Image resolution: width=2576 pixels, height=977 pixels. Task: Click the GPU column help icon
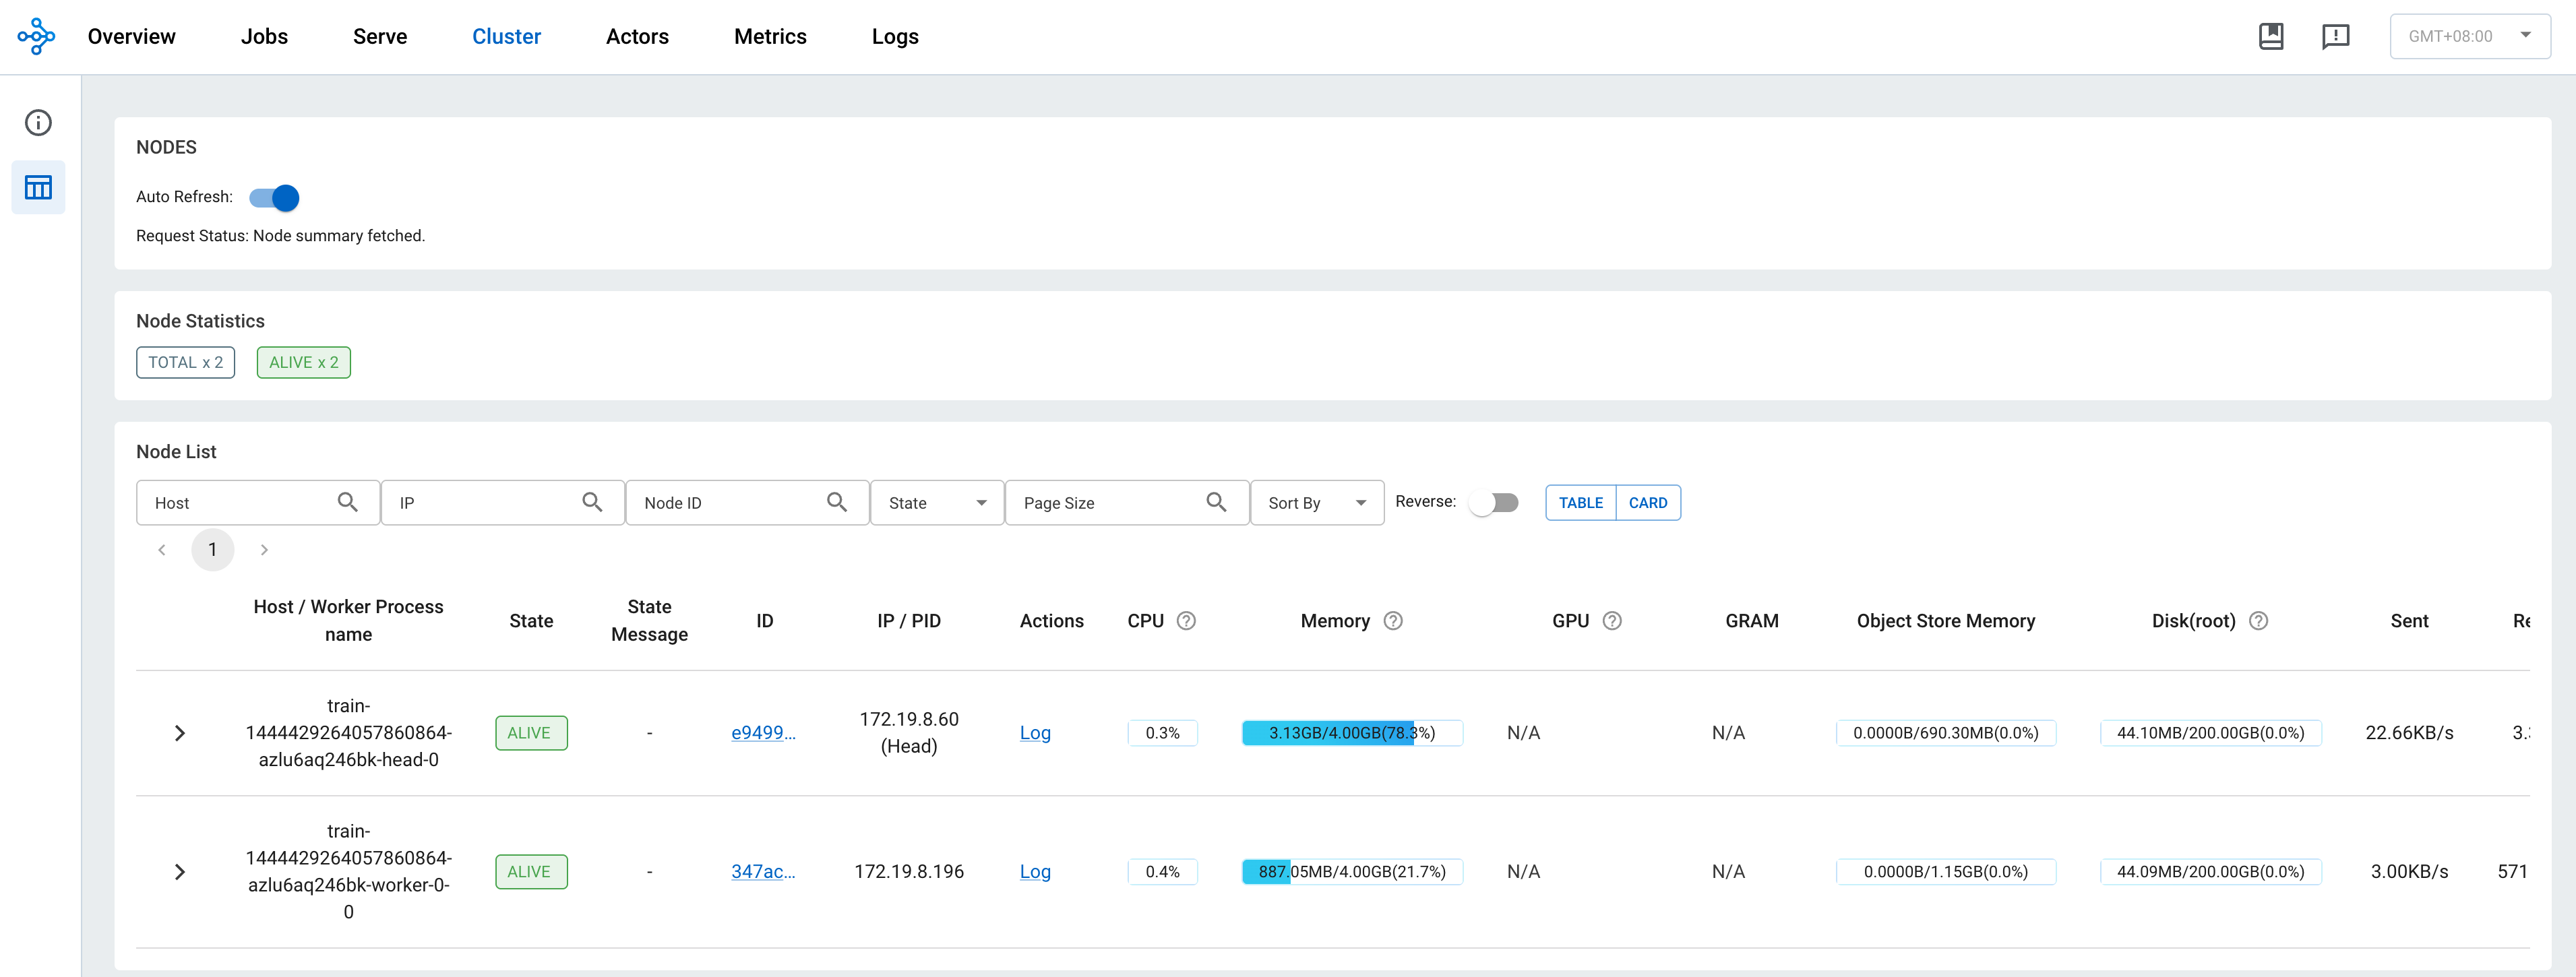(x=1612, y=621)
